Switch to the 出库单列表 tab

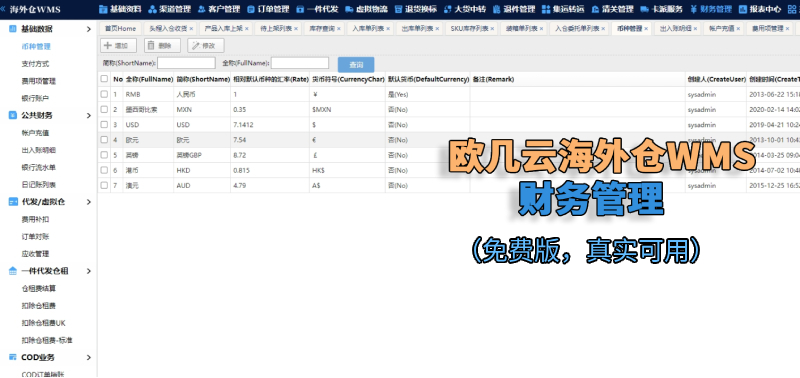point(420,29)
